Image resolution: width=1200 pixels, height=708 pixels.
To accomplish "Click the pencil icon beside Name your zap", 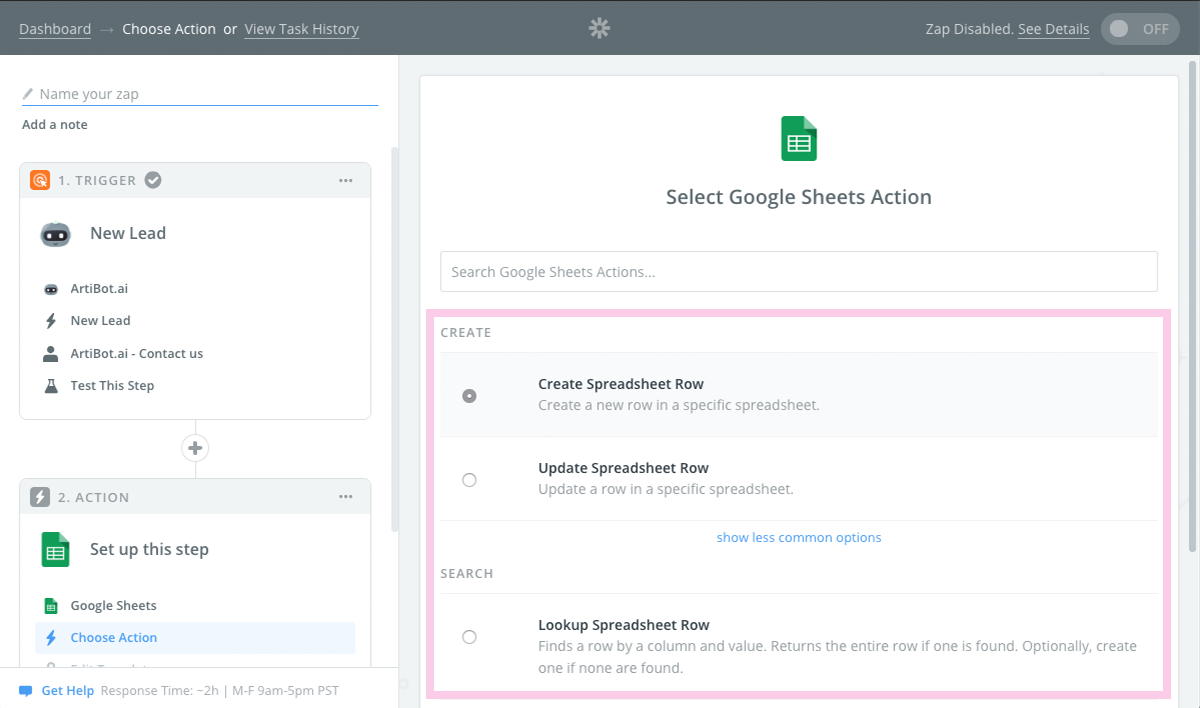I will click(x=28, y=94).
